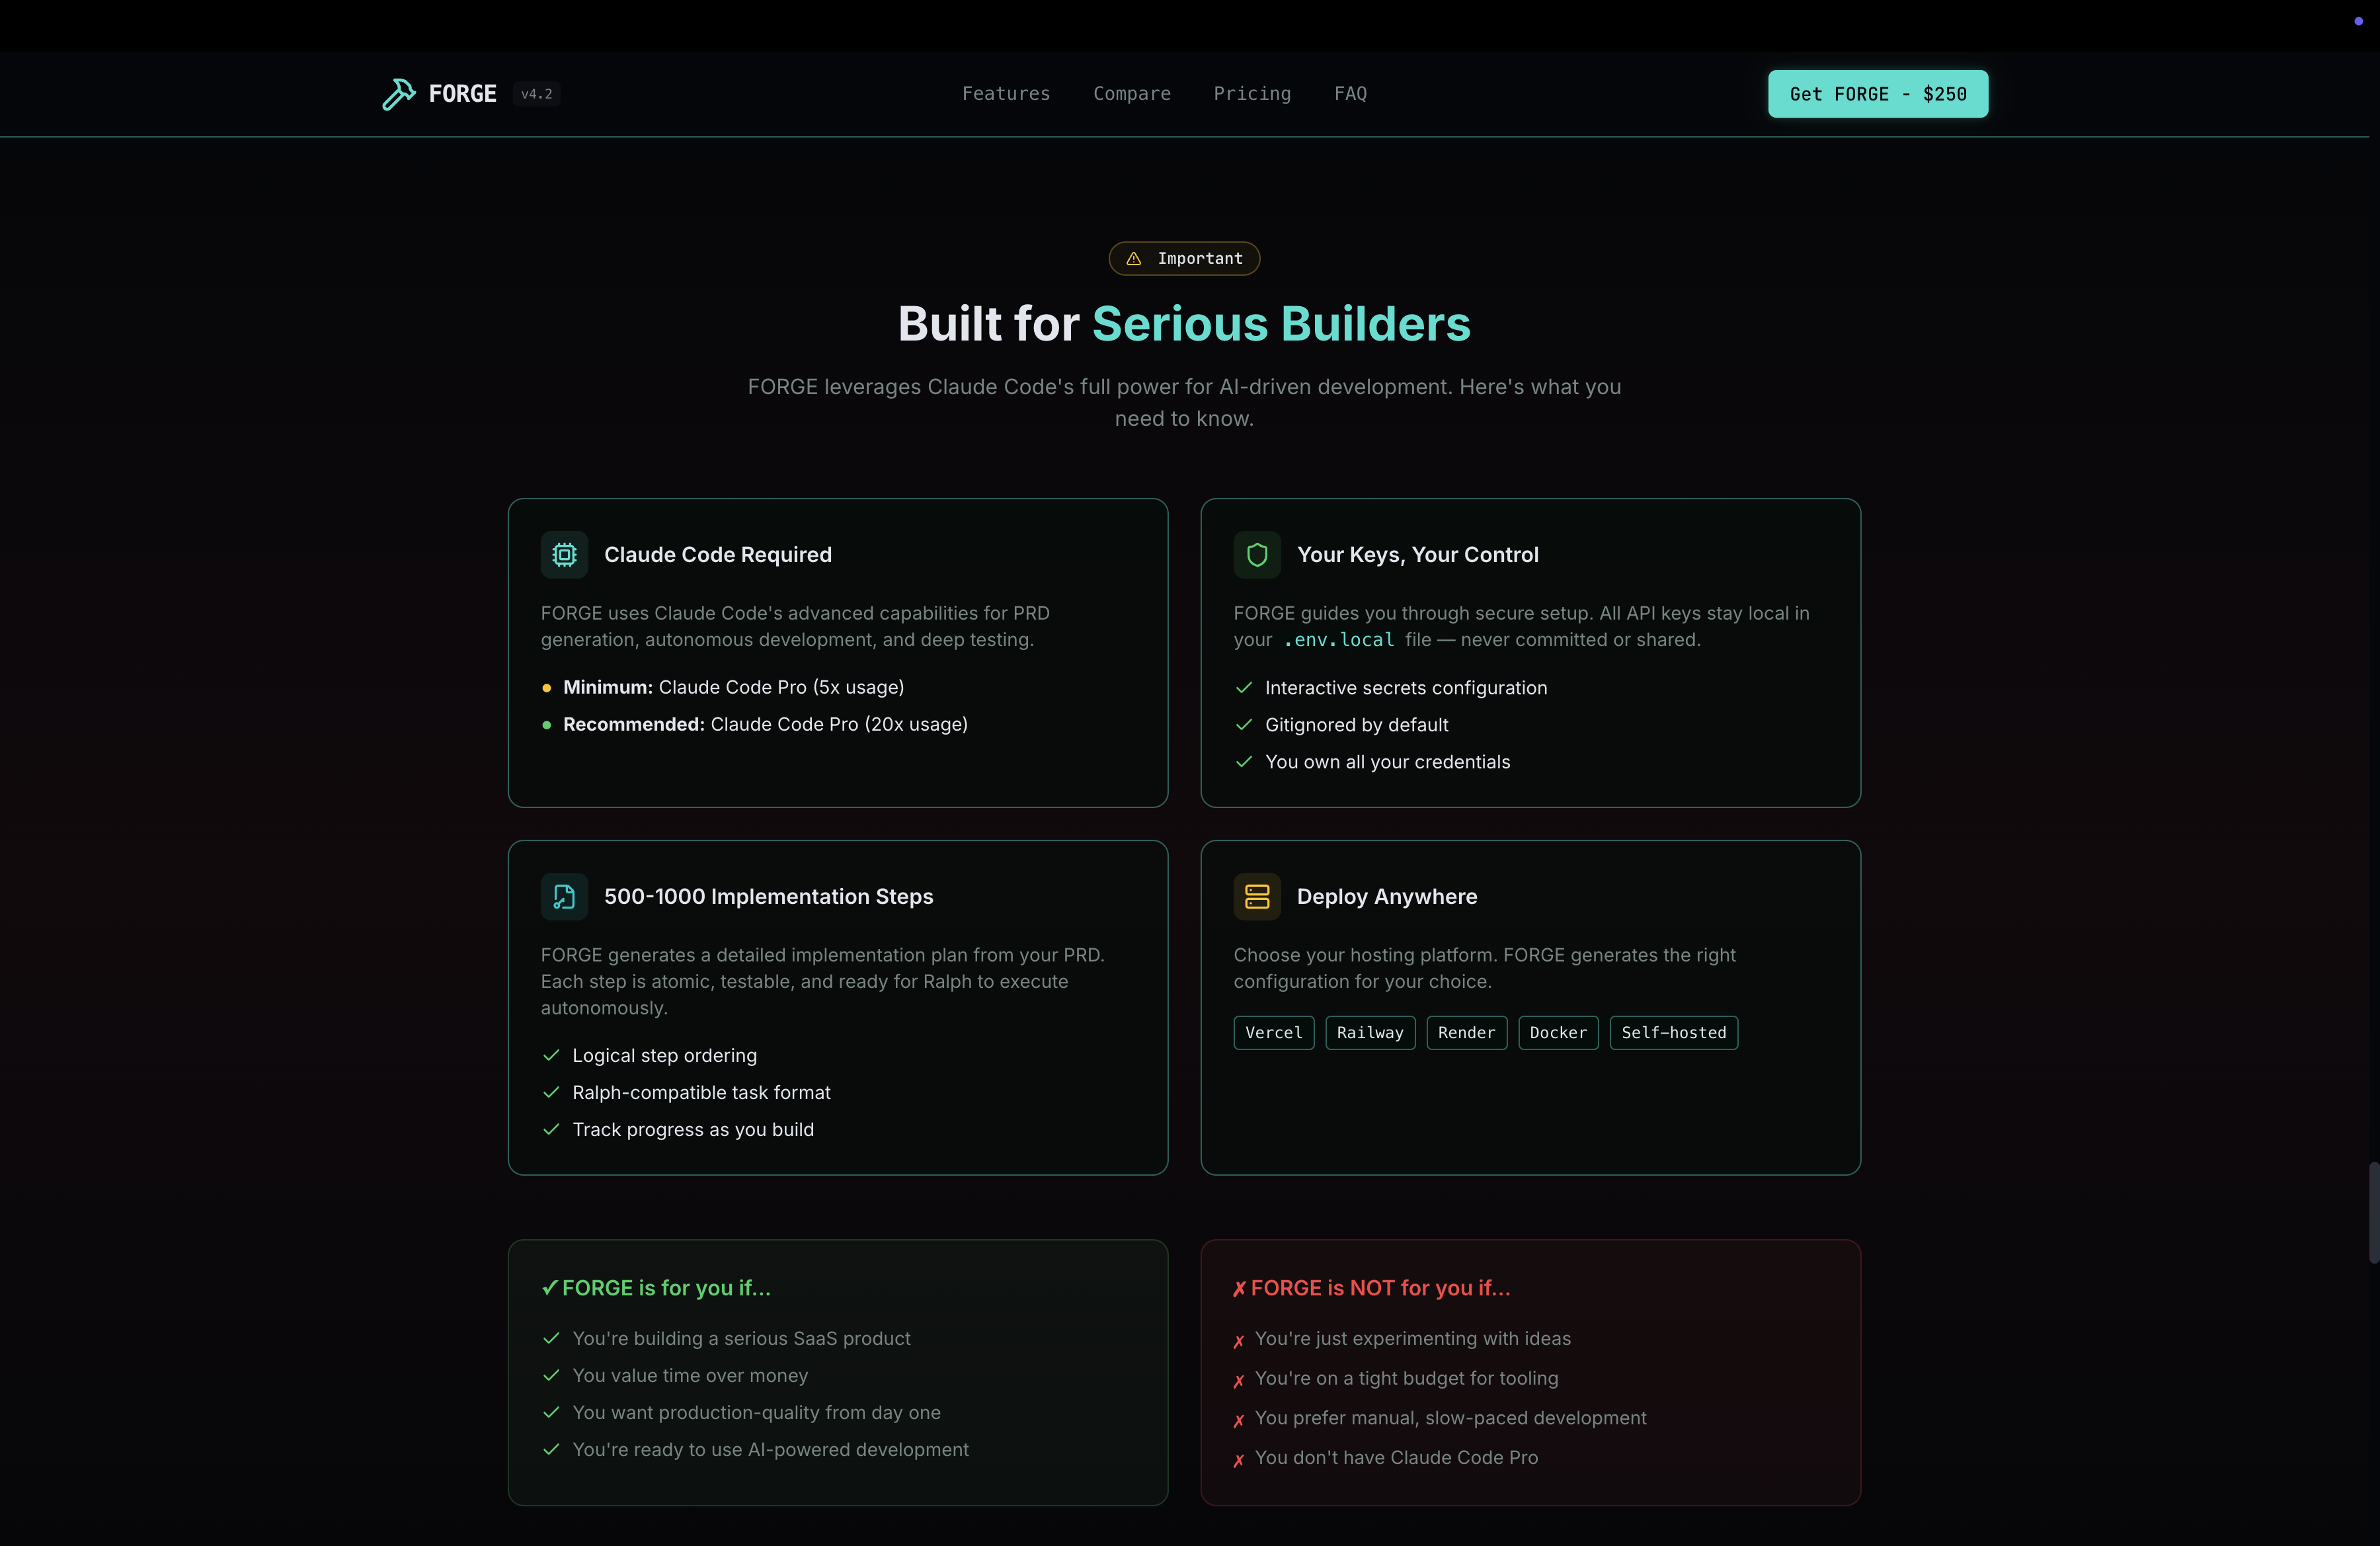The height and width of the screenshot is (1546, 2380).
Task: Click the shield icon beside Your Keys, Your Control
Action: pyautogui.click(x=1257, y=555)
